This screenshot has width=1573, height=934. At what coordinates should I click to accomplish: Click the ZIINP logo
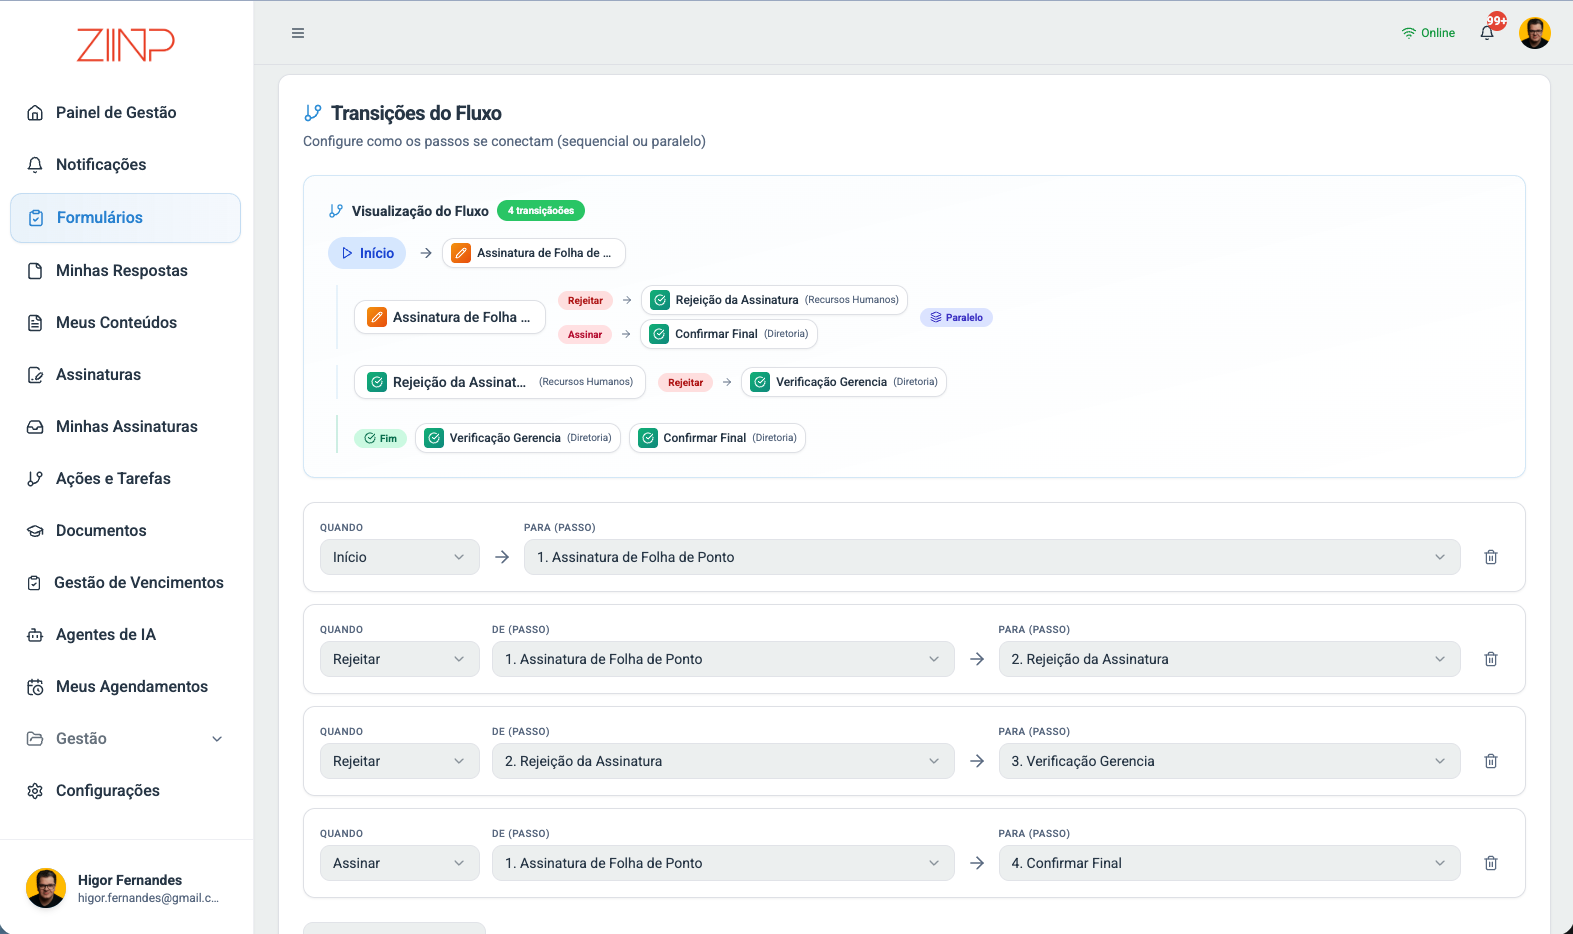[x=126, y=45]
